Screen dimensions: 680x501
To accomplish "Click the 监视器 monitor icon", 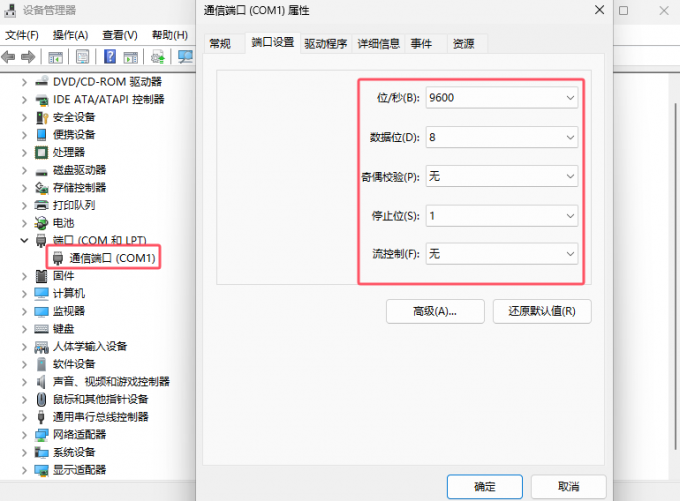I will point(41,311).
